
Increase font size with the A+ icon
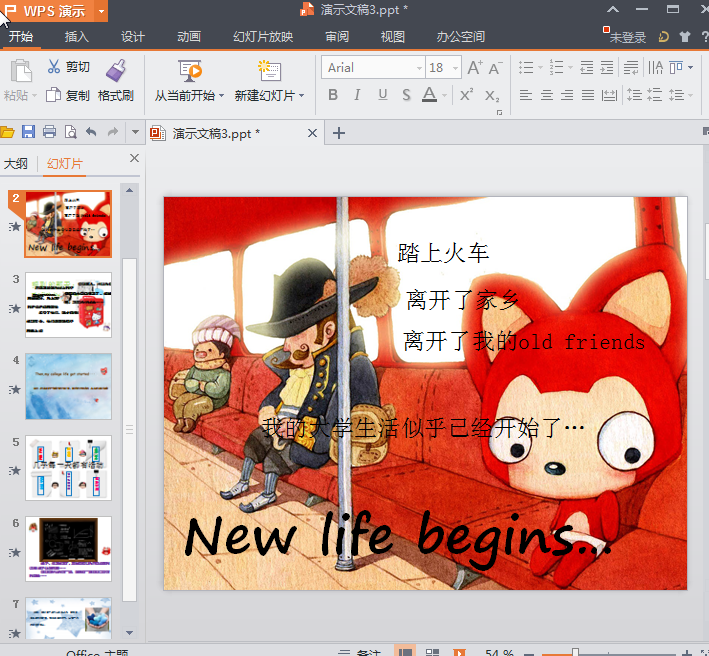pyautogui.click(x=475, y=68)
